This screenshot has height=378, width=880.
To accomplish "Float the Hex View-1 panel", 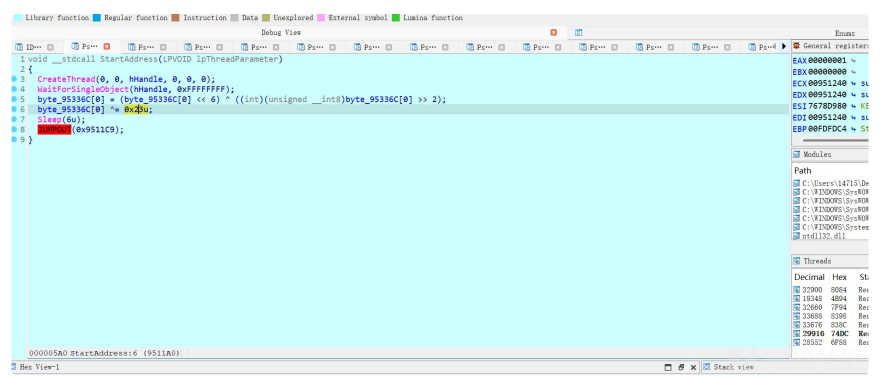I will 681,367.
